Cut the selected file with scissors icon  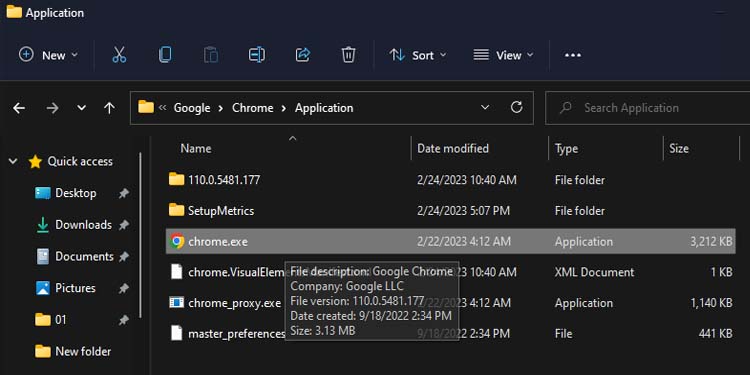point(119,55)
